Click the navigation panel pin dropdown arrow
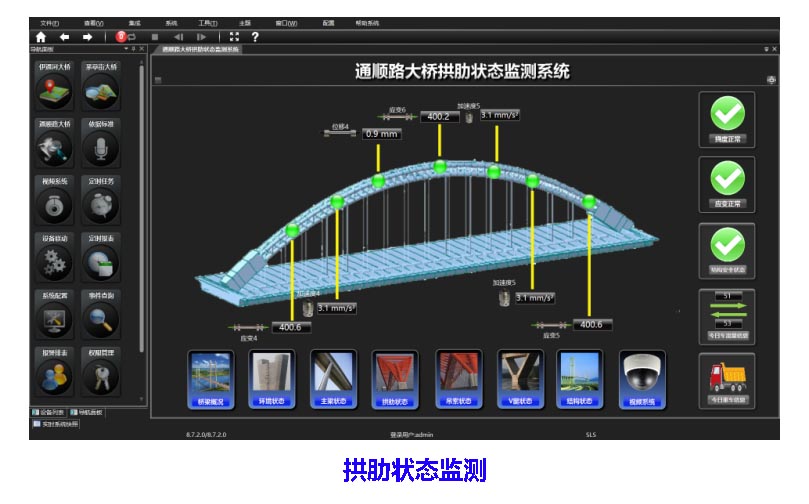The width and height of the screenshot is (809, 504). click(x=126, y=48)
